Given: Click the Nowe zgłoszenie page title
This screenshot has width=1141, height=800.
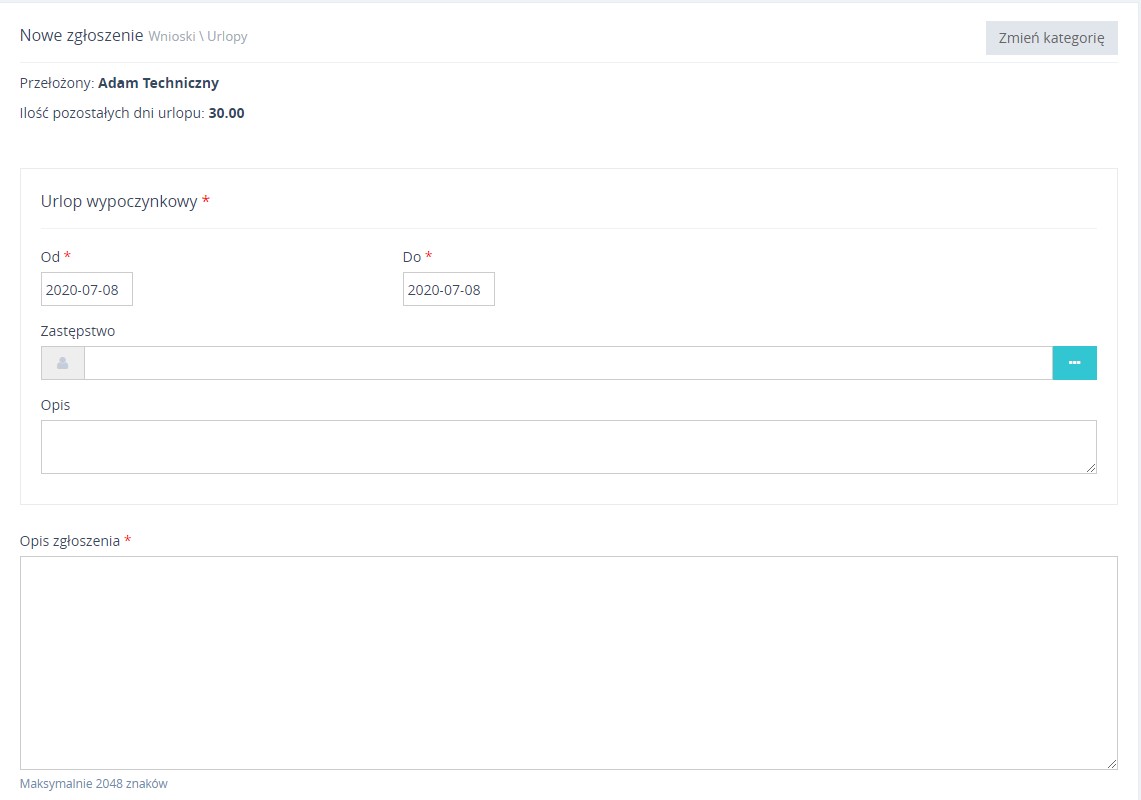Looking at the screenshot, I should [x=81, y=36].
